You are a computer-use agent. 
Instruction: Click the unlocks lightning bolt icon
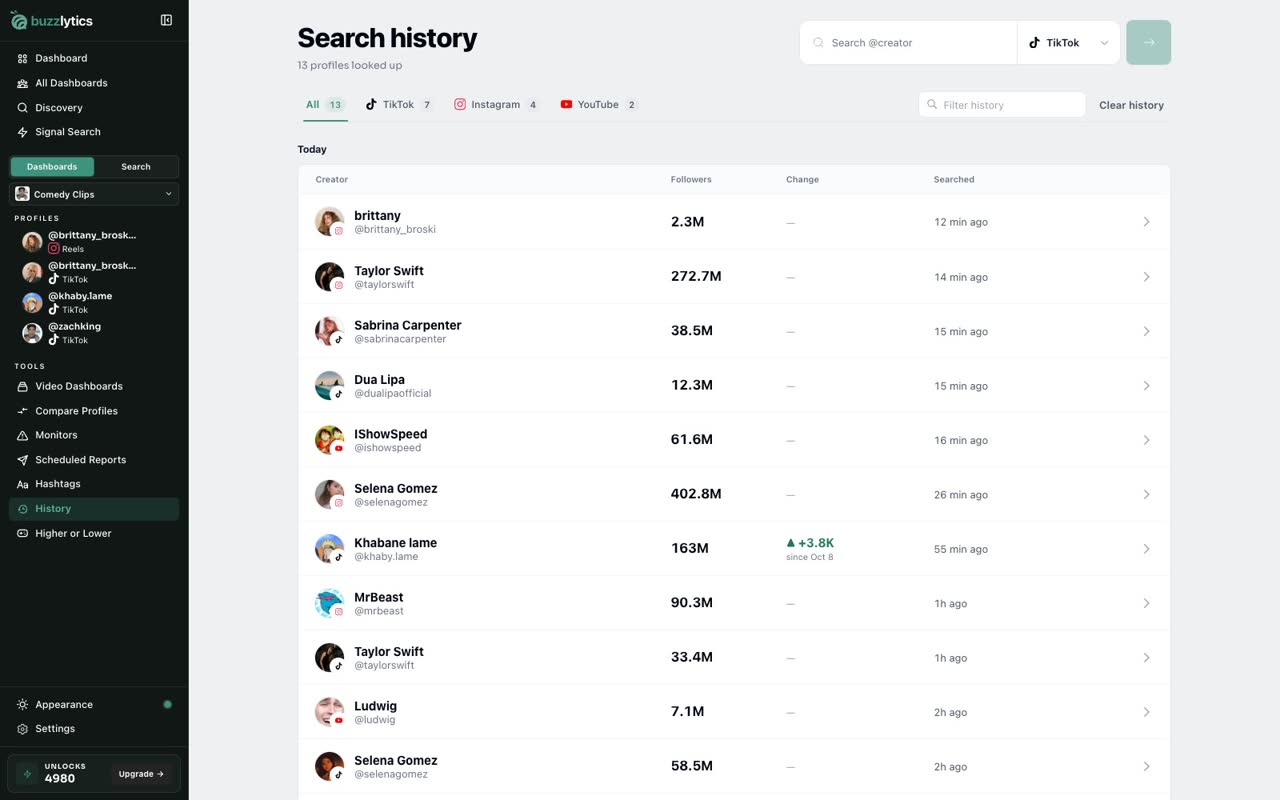(27, 773)
